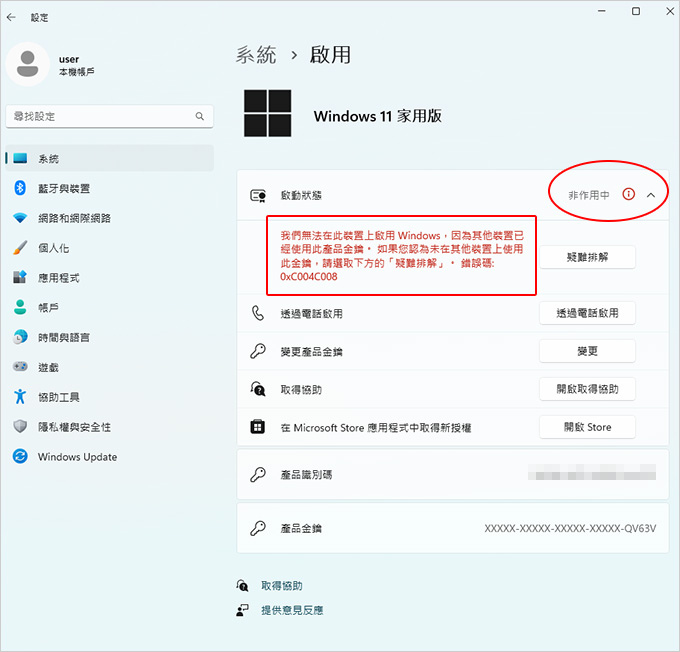Screen dimensions: 680x652
Task: Open 時間與語言 via its globe clock icon
Action: 20,337
